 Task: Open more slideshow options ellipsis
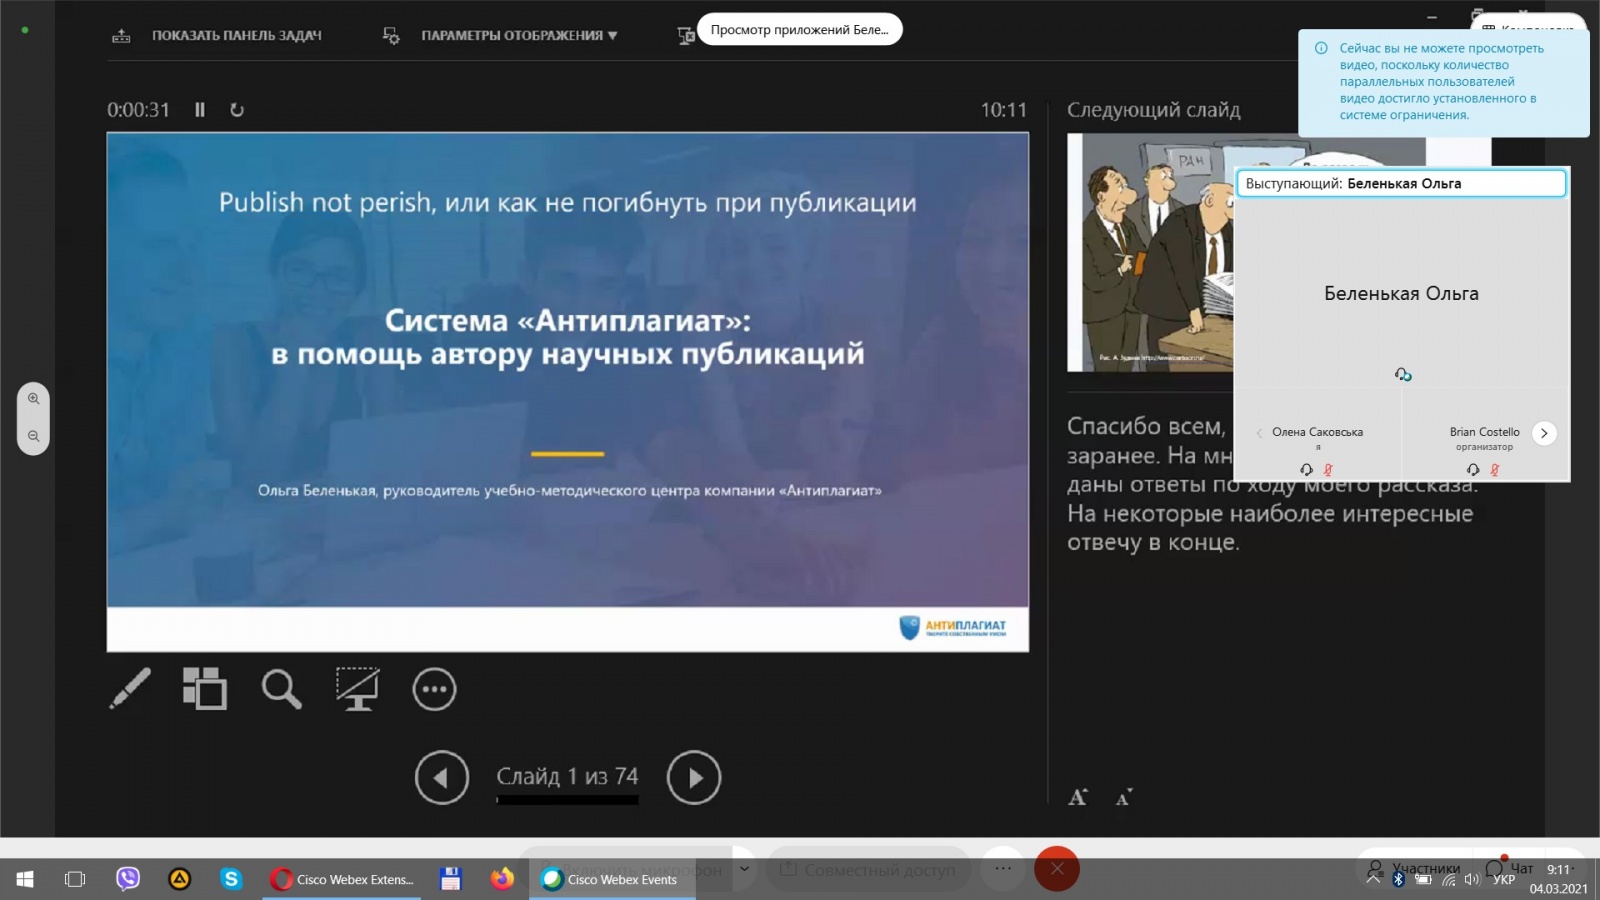tap(434, 689)
